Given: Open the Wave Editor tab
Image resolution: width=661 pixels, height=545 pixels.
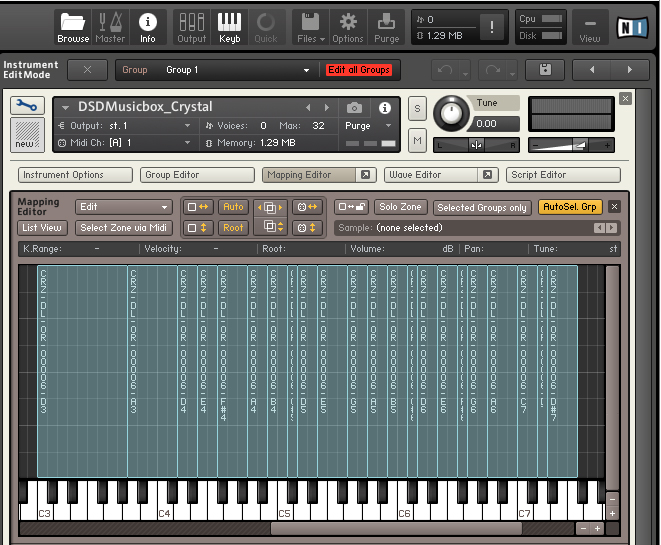Looking at the screenshot, I should (431, 175).
